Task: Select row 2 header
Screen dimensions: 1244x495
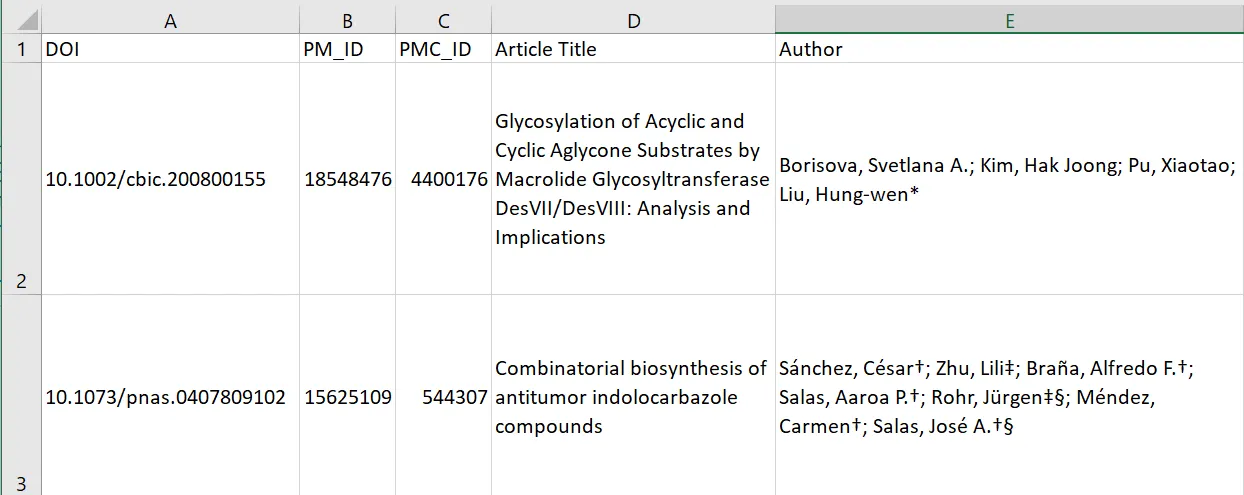Action: coord(20,179)
